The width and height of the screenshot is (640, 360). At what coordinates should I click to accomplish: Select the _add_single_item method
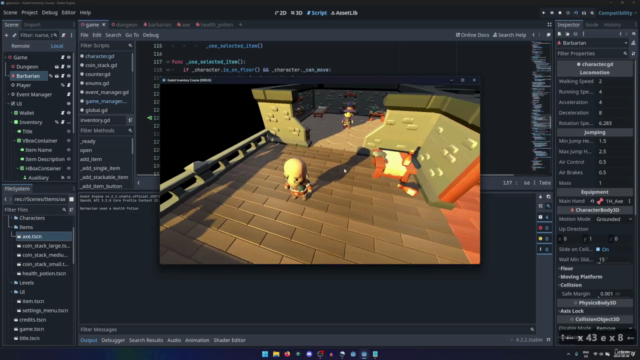coord(100,168)
